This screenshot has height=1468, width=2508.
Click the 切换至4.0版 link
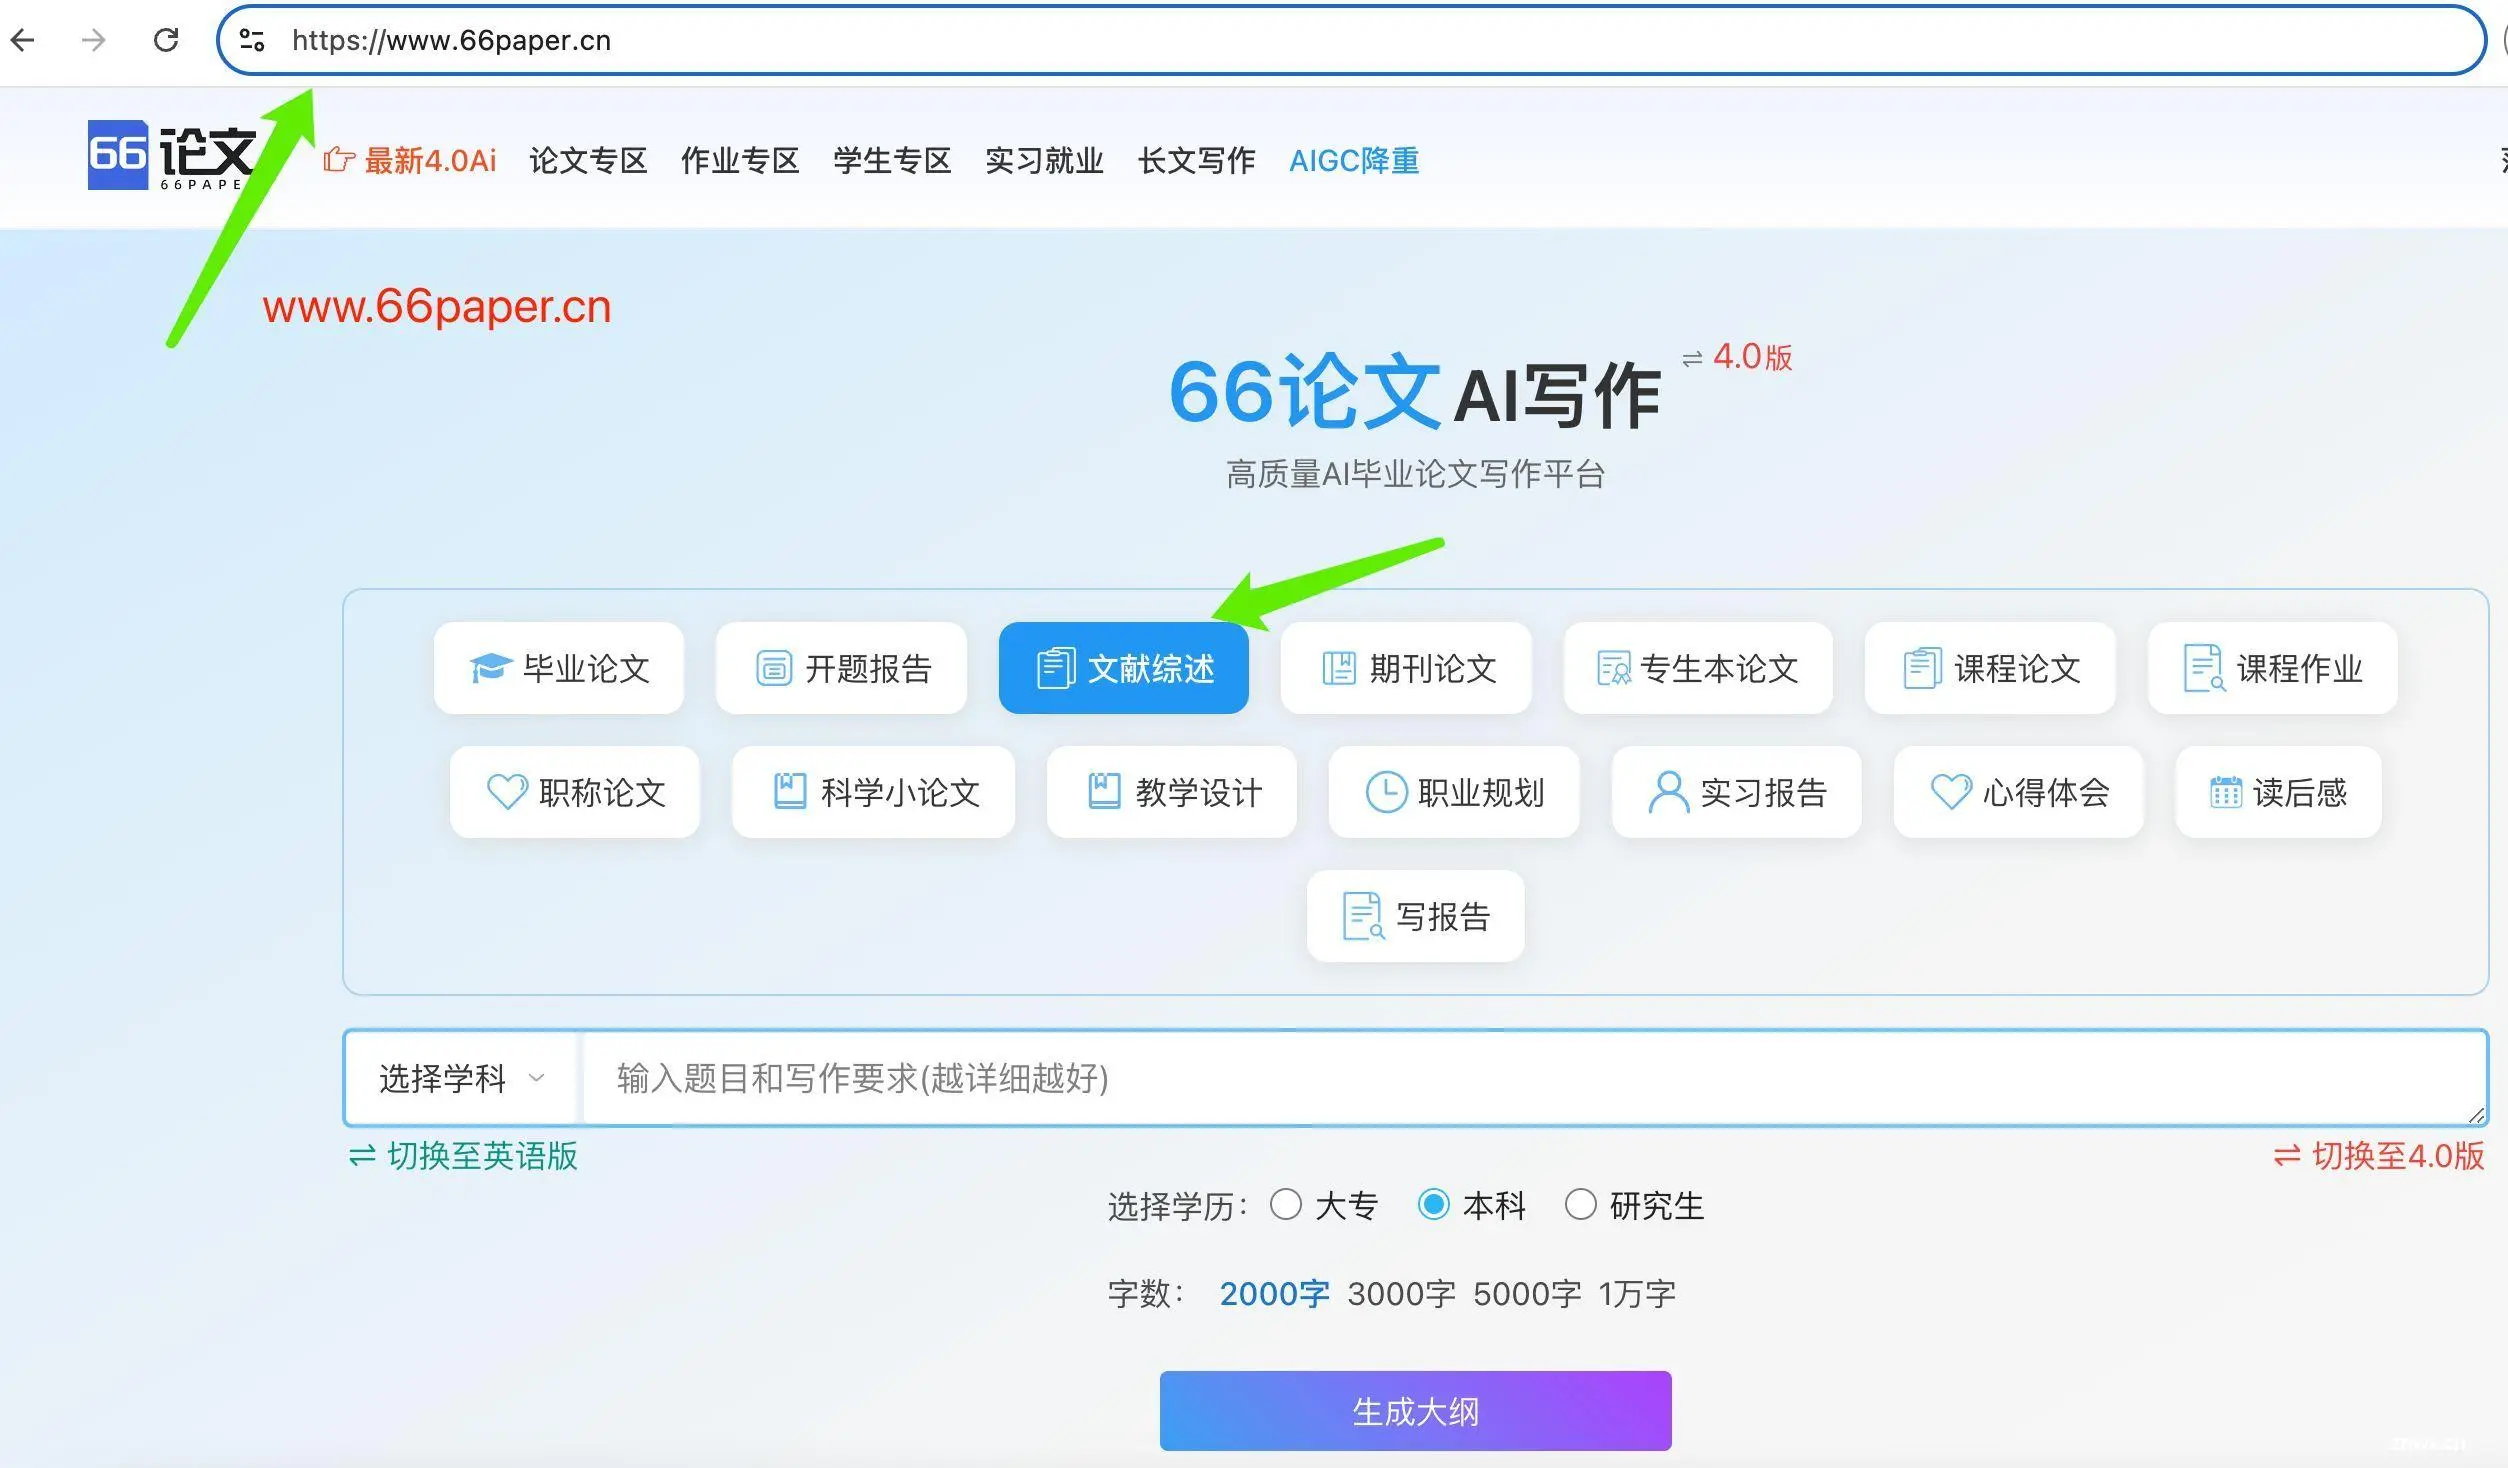[x=2398, y=1156]
